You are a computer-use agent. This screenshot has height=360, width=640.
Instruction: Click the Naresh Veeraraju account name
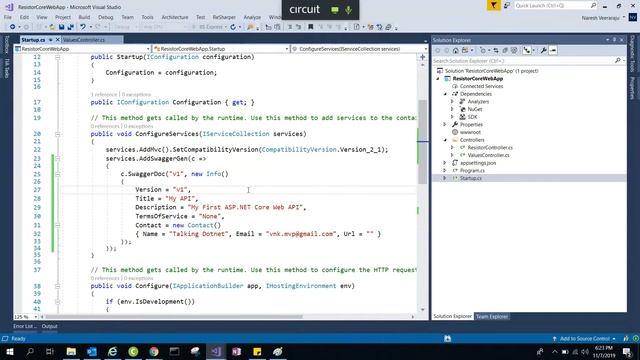(x=600, y=18)
